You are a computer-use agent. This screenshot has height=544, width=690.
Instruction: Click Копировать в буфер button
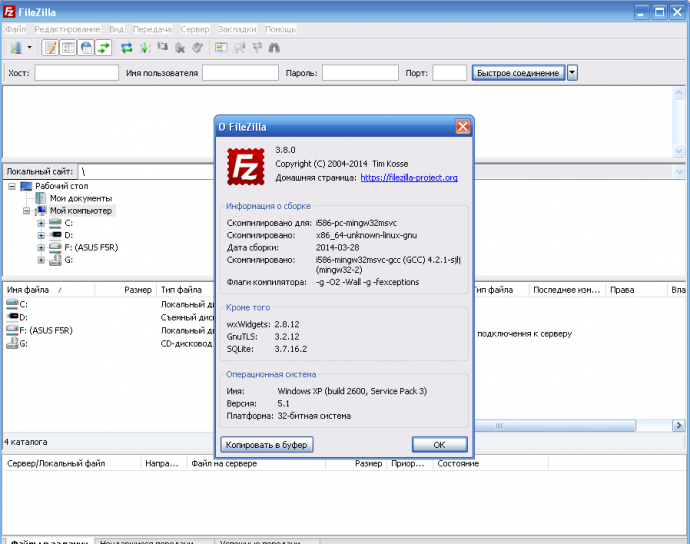pos(267,445)
